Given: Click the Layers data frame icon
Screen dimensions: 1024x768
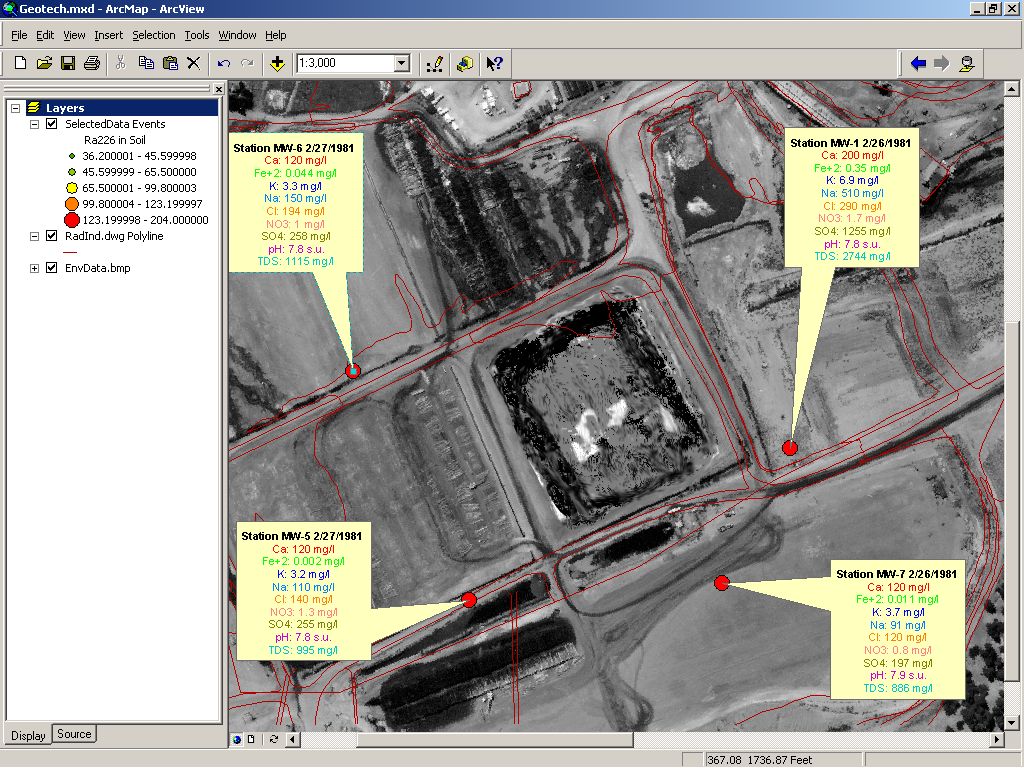Looking at the screenshot, I should [33, 108].
